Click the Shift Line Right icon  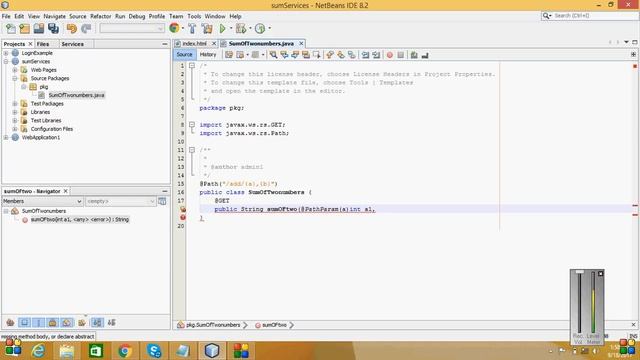(376, 55)
